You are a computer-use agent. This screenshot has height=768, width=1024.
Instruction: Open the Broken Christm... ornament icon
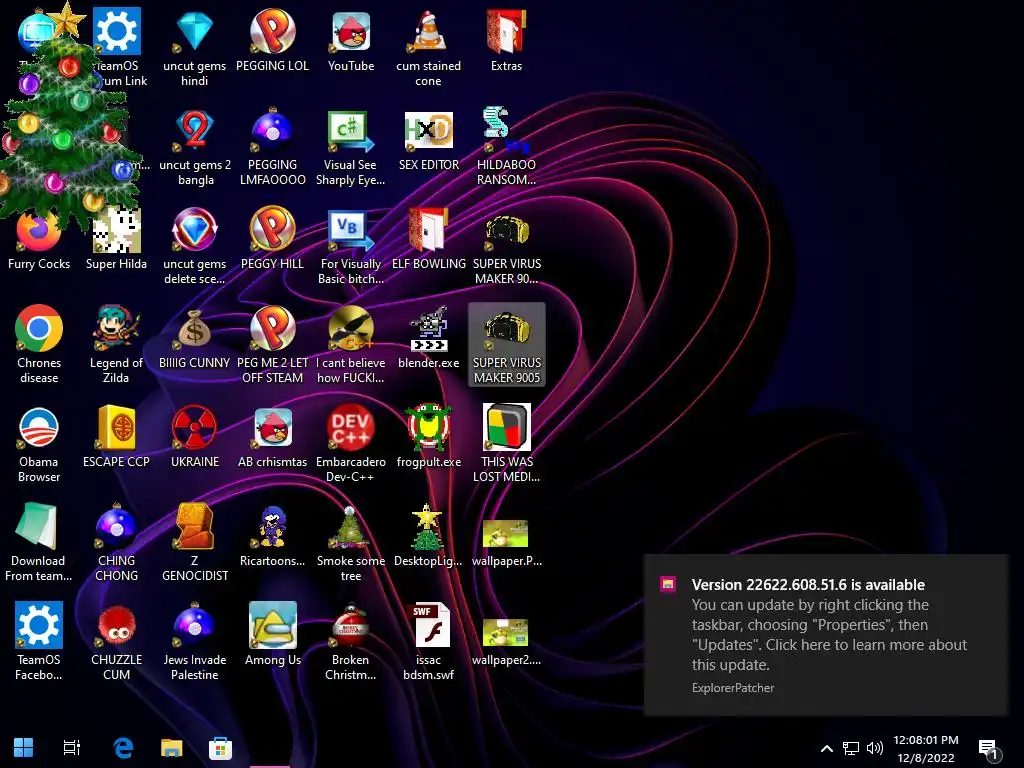[351, 626]
